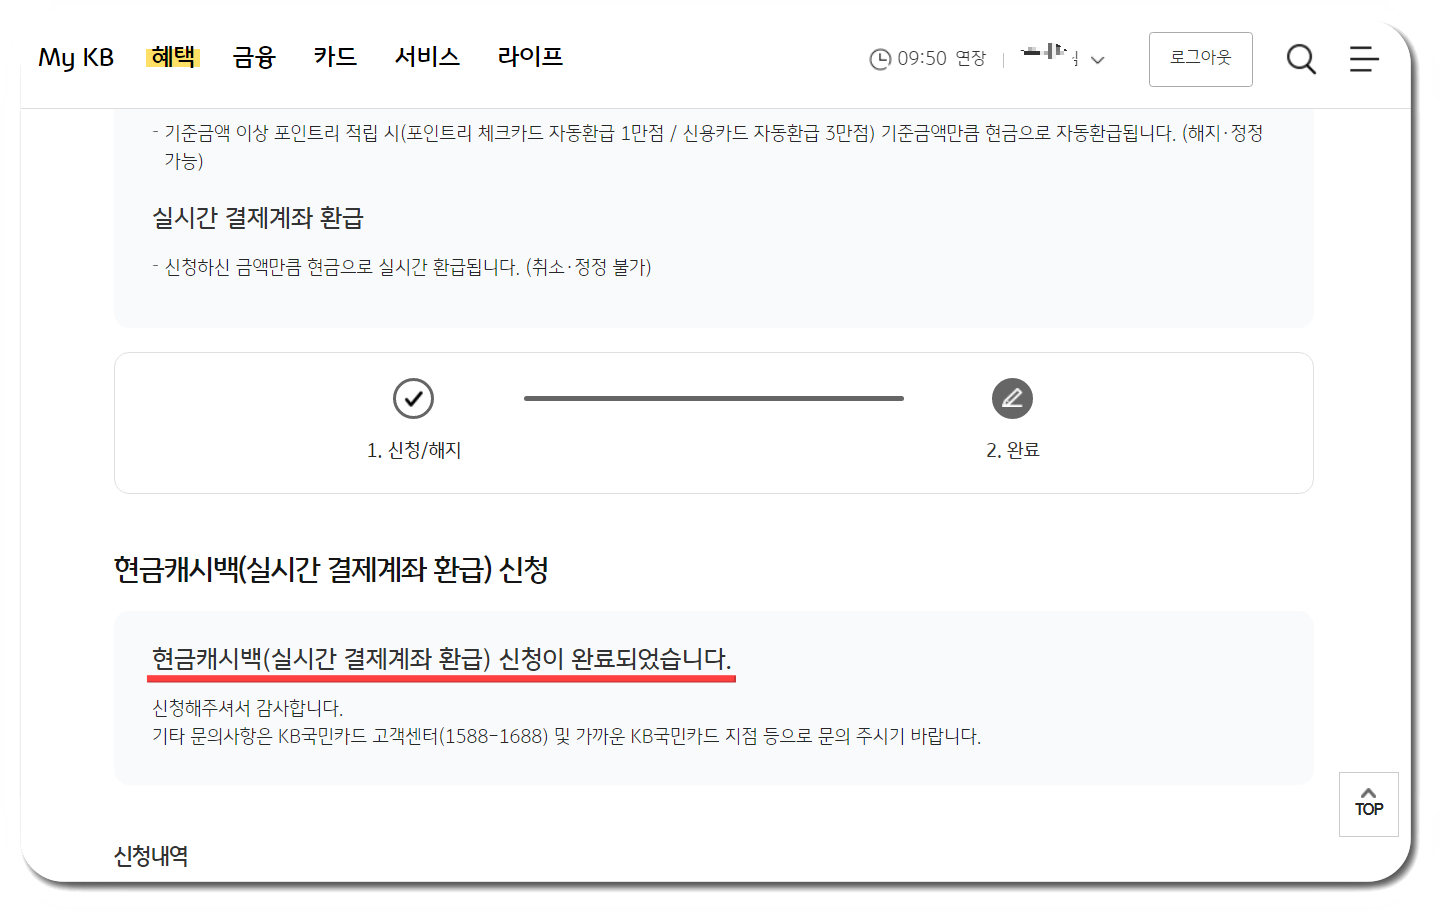Click the 로그아웃 button

(x=1200, y=59)
